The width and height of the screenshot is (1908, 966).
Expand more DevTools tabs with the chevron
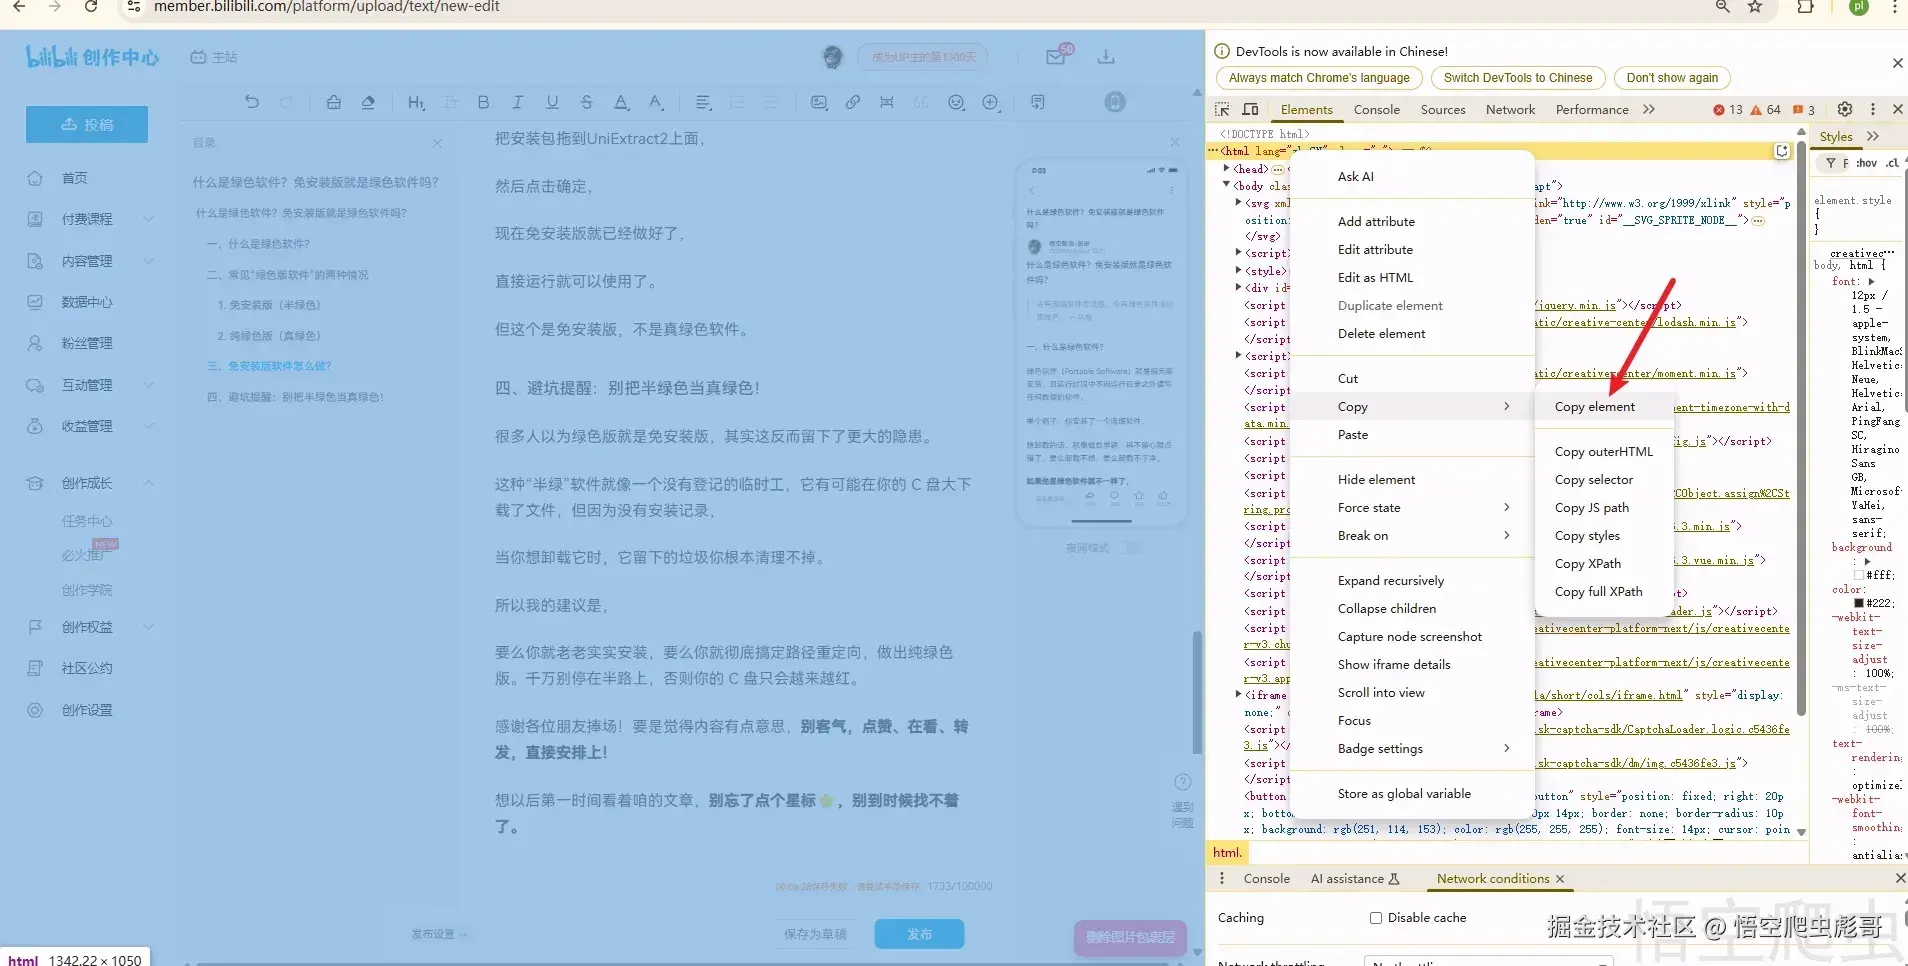[1649, 109]
